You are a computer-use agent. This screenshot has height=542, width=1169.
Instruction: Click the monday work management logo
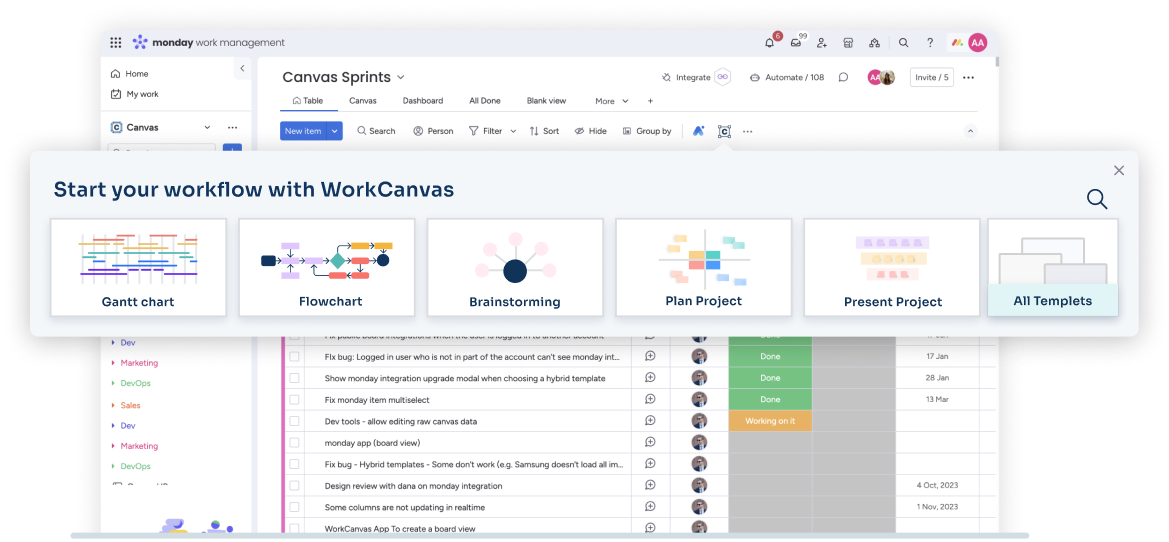point(209,42)
